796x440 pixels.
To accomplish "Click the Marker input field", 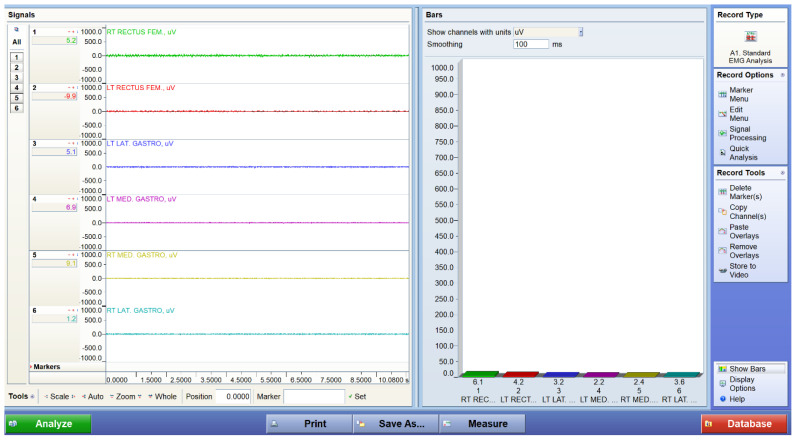I will pyautogui.click(x=314, y=396).
